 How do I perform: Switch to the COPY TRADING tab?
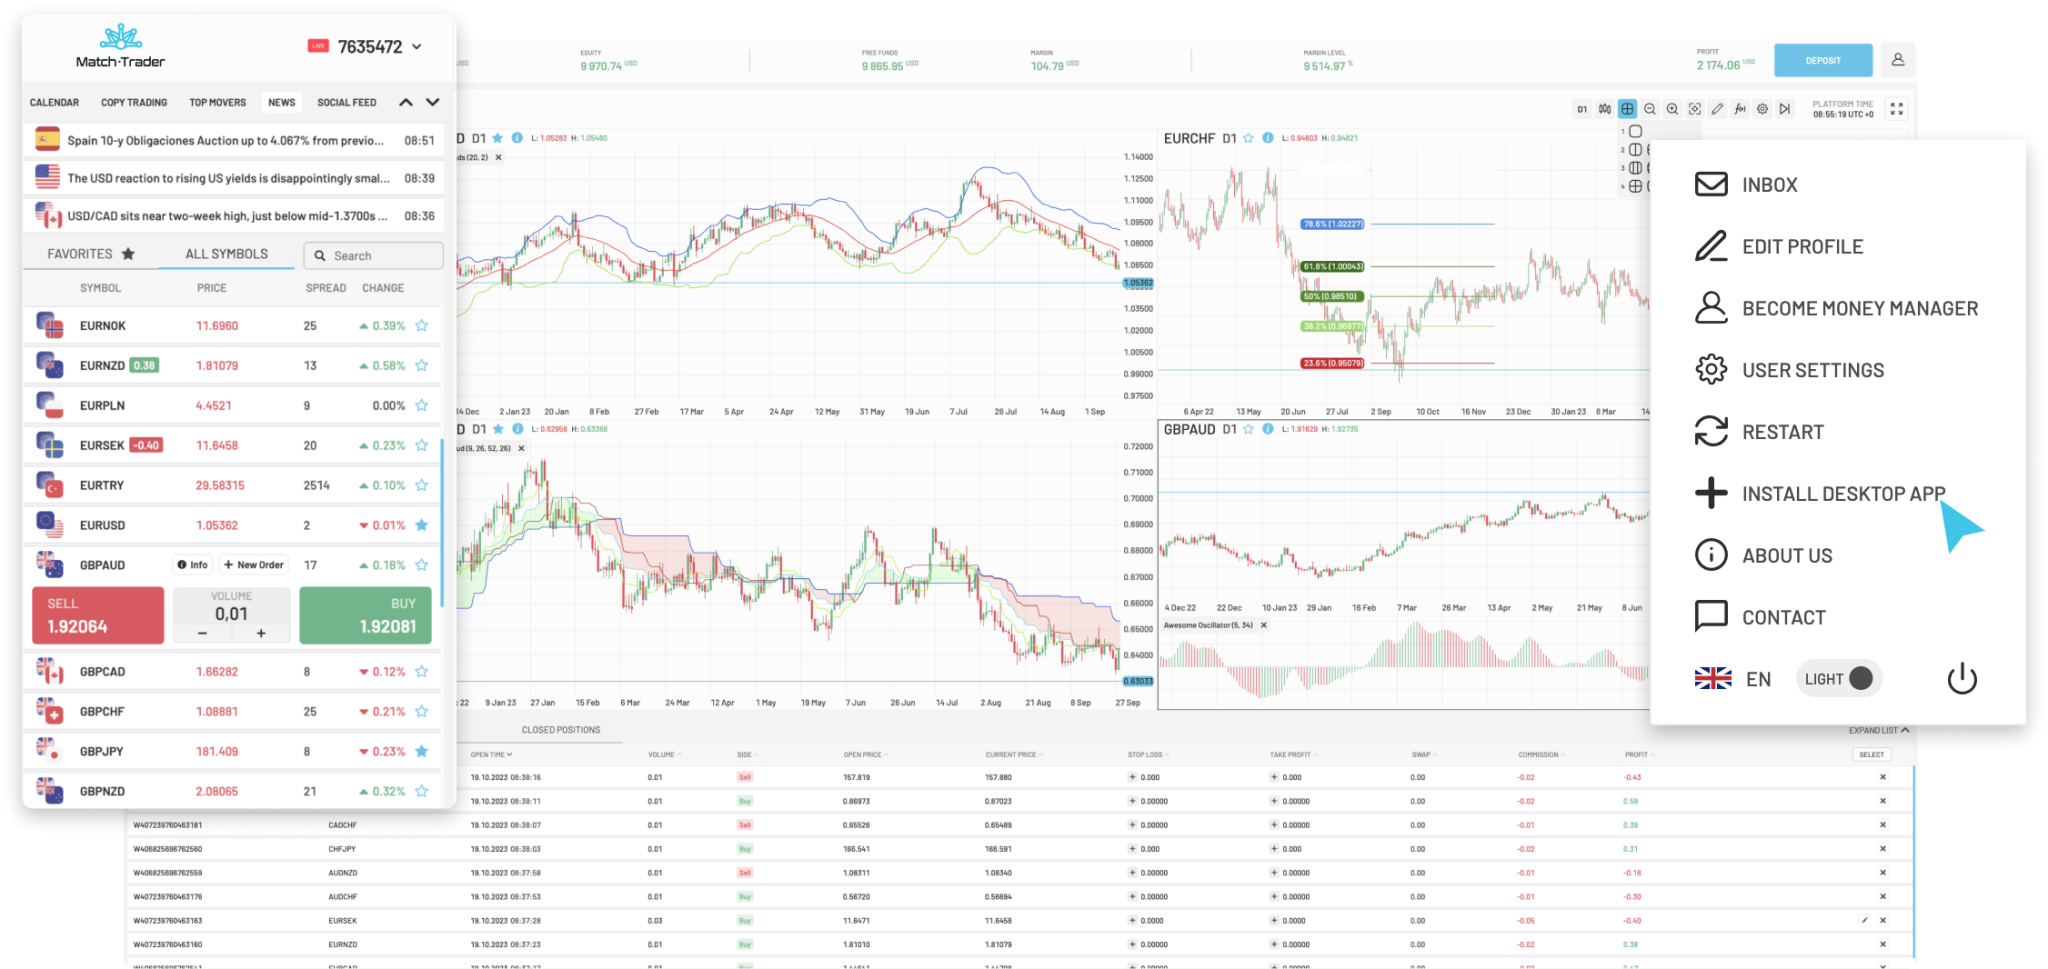tap(134, 101)
